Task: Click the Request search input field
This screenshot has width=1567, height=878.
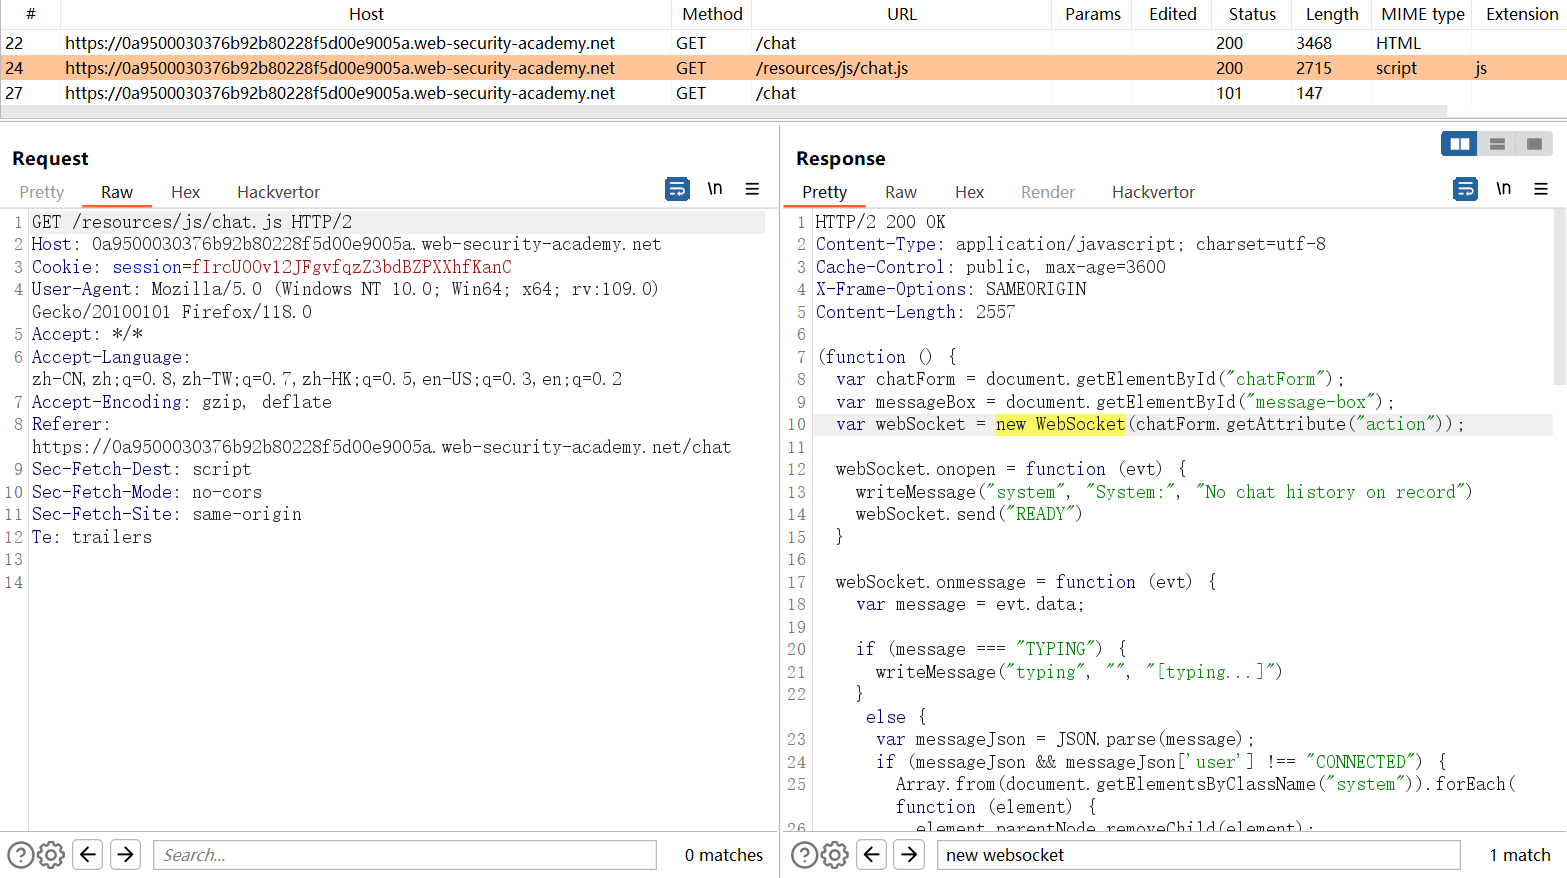Action: coord(404,855)
